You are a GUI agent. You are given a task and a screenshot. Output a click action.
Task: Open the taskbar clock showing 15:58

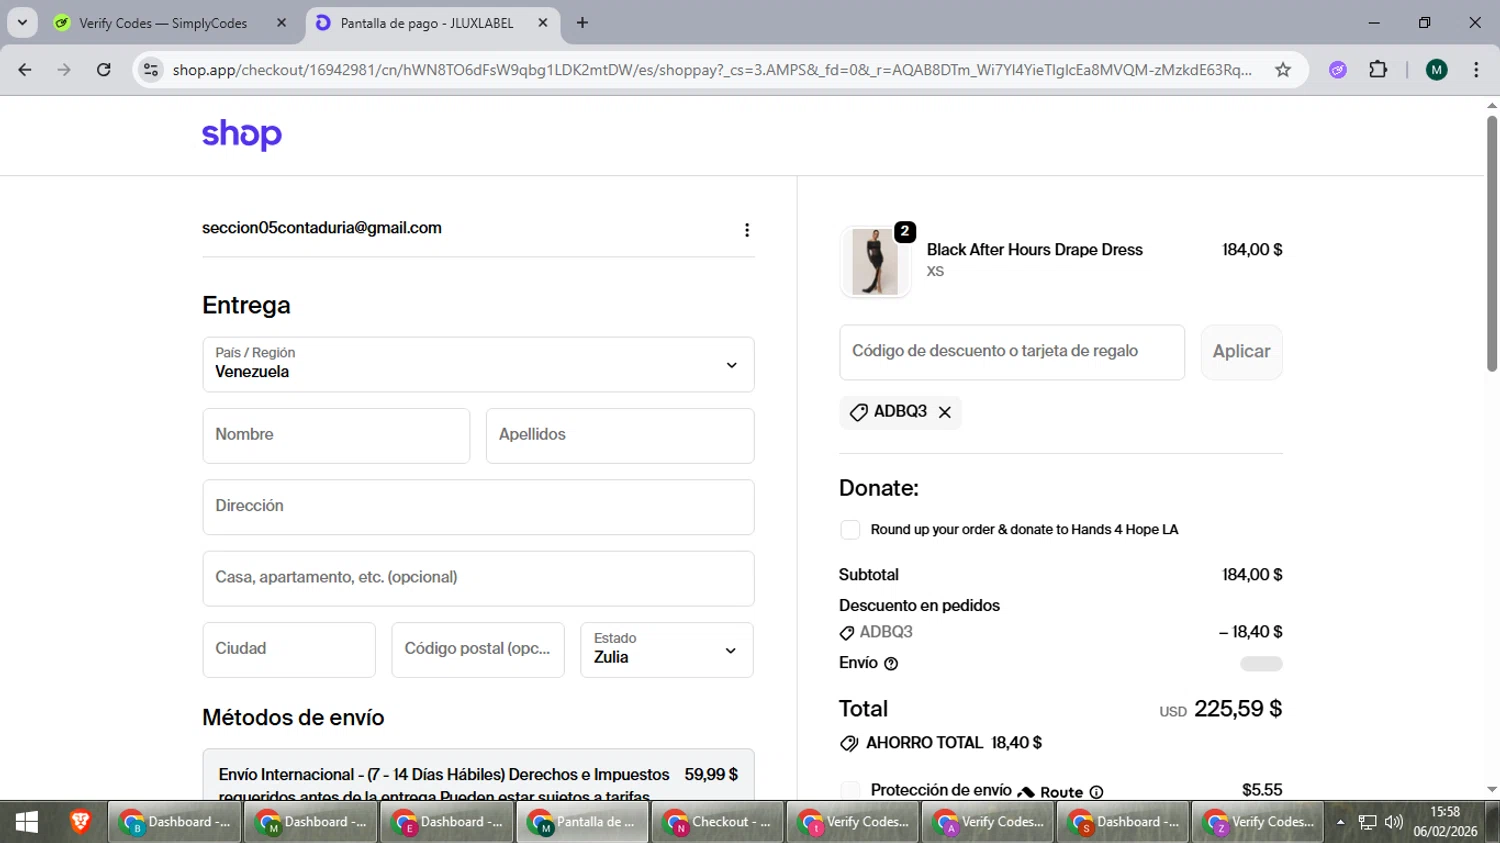[1445, 822]
